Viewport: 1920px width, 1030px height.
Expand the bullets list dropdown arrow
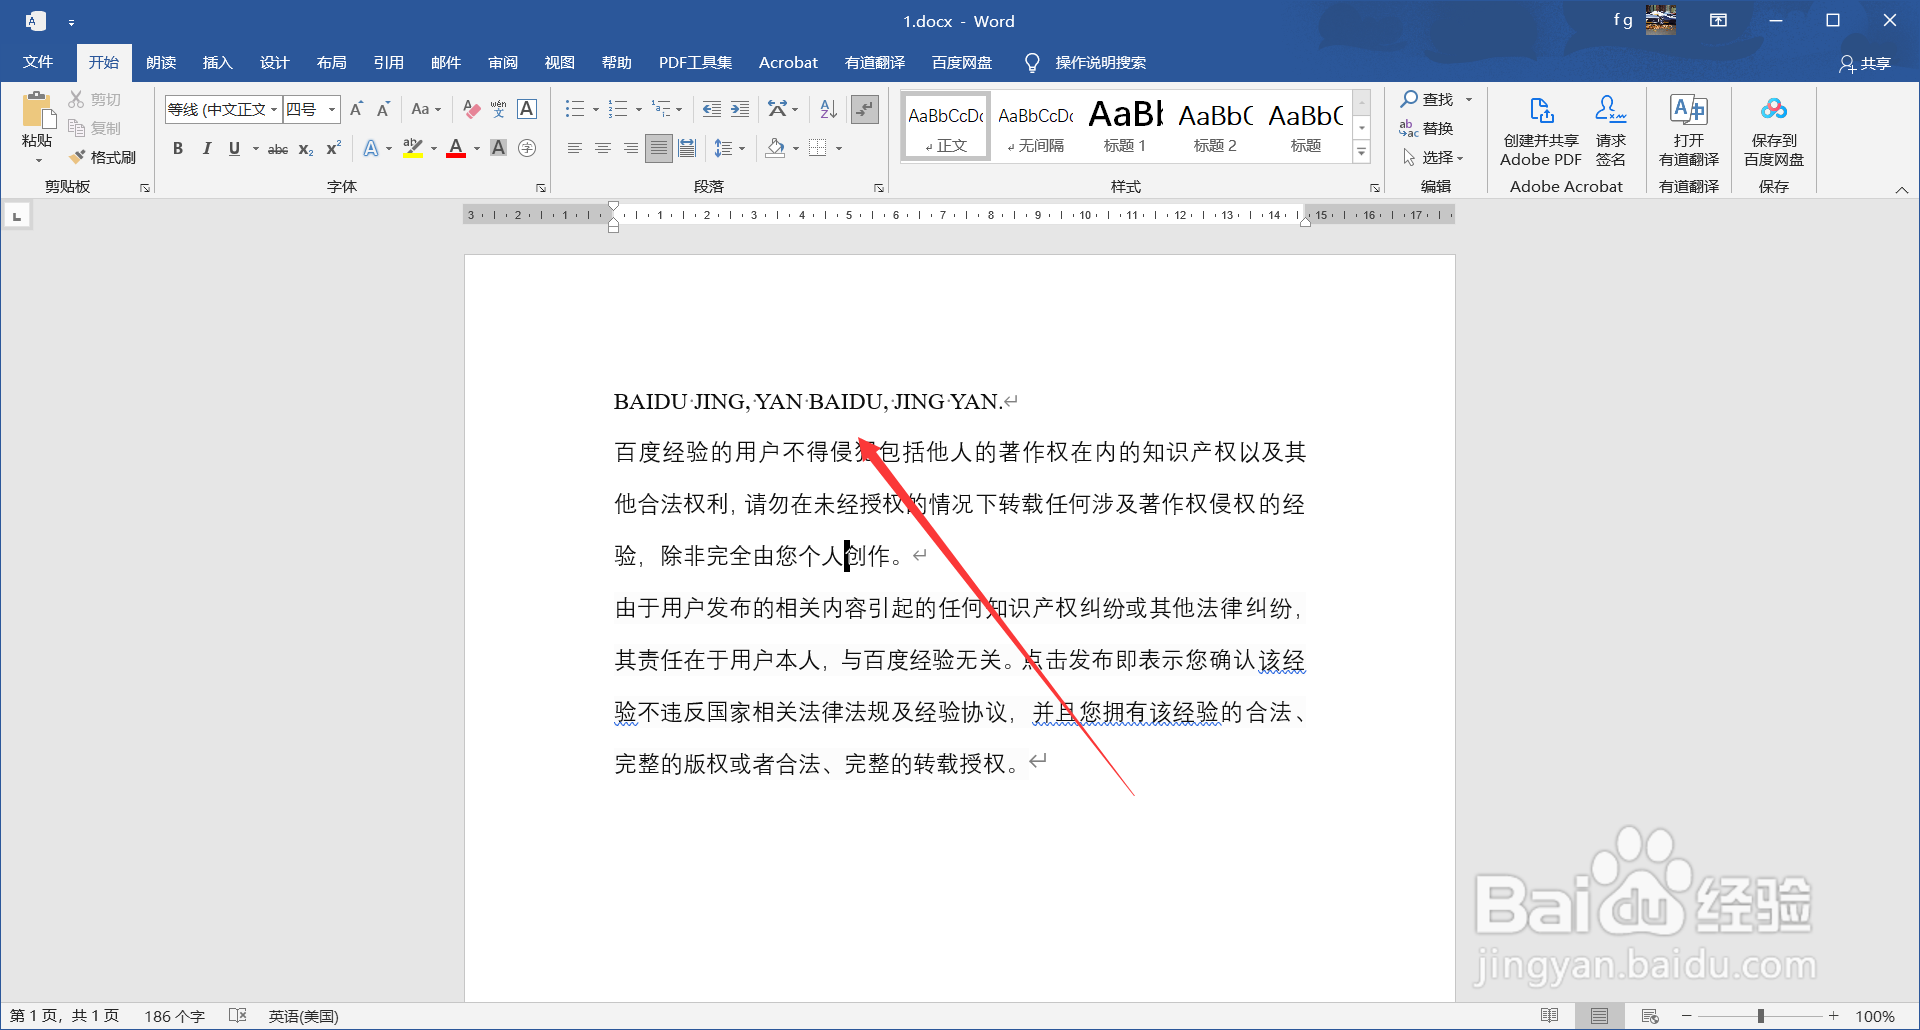point(595,109)
